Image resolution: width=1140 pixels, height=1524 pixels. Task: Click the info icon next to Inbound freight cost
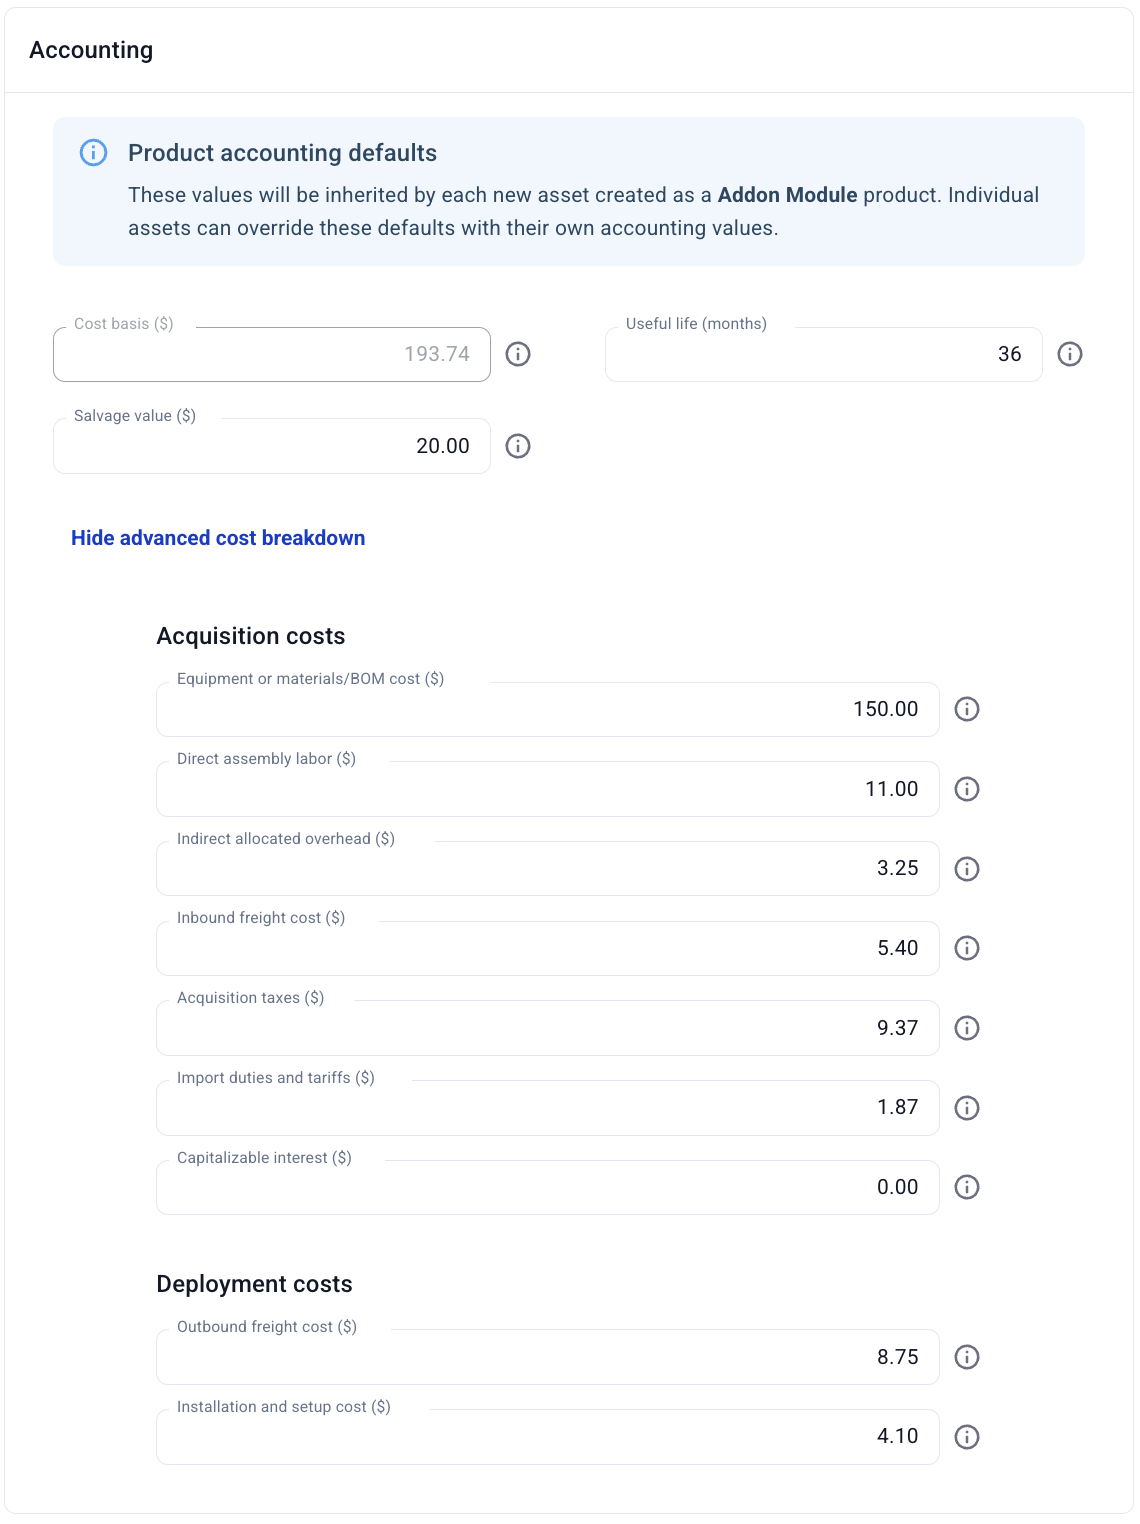pyautogui.click(x=966, y=948)
